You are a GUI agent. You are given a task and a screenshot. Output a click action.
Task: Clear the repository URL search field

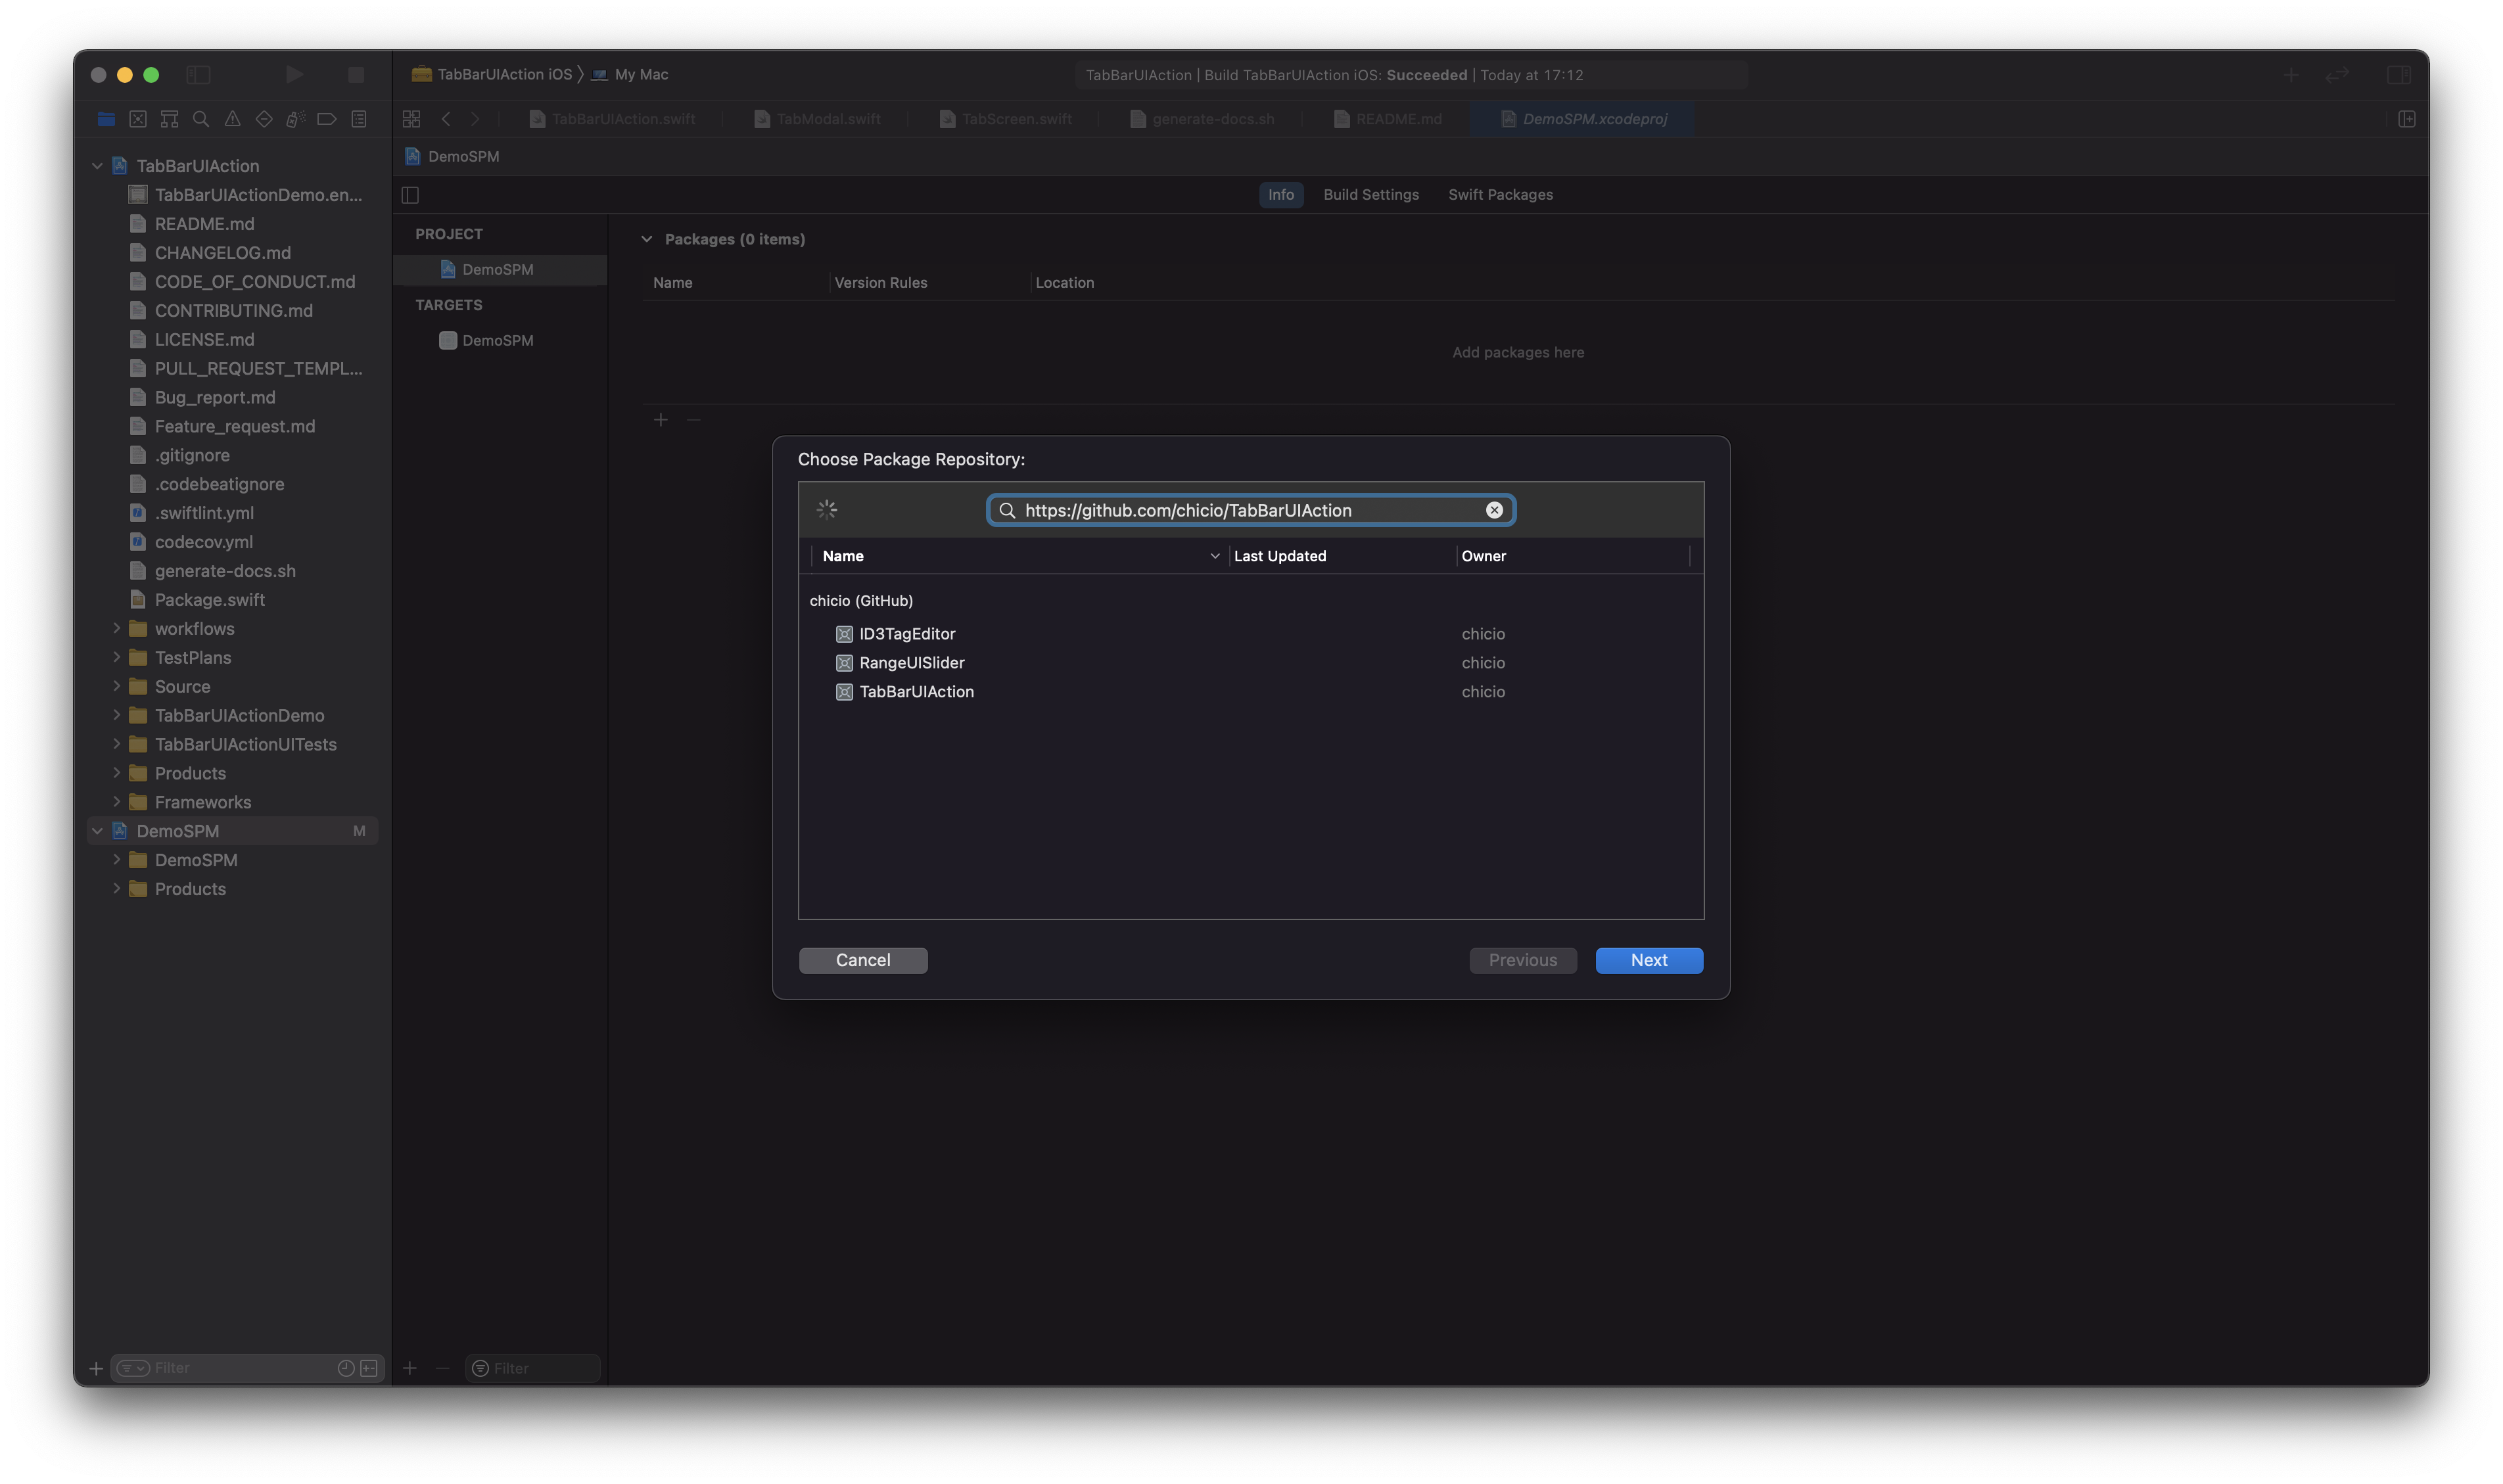(1494, 510)
